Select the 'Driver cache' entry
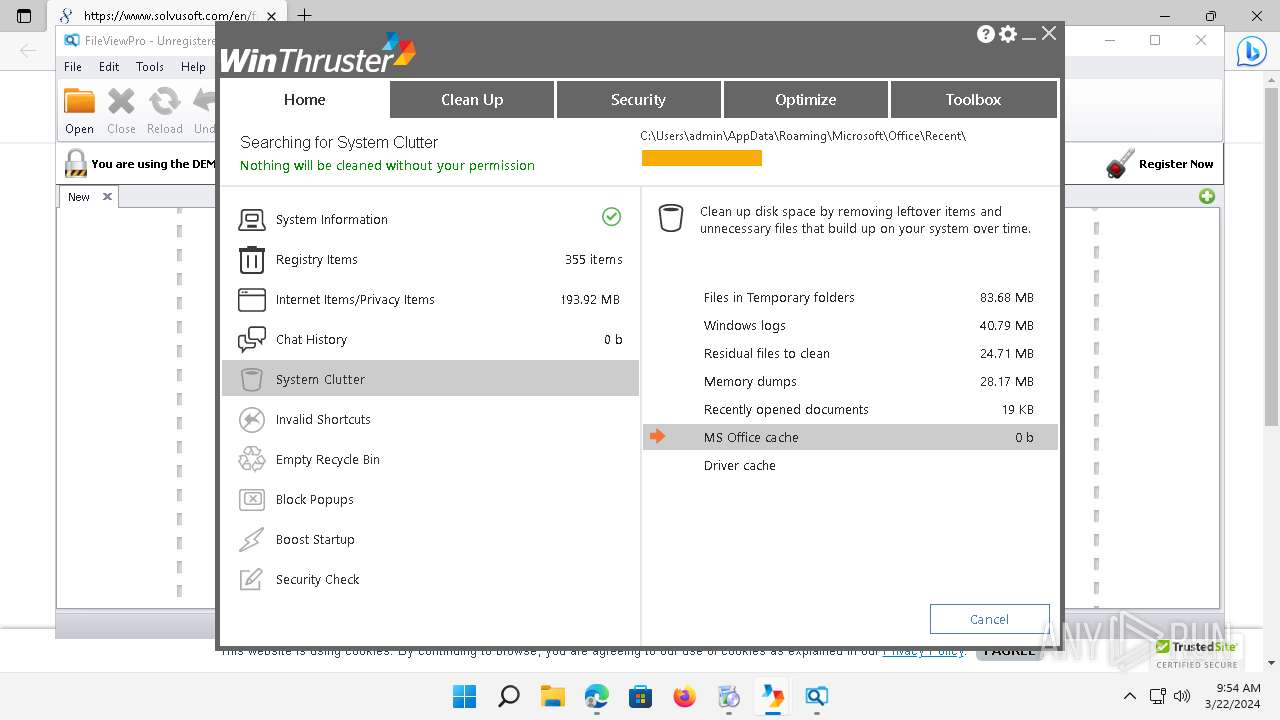 pyautogui.click(x=850, y=465)
